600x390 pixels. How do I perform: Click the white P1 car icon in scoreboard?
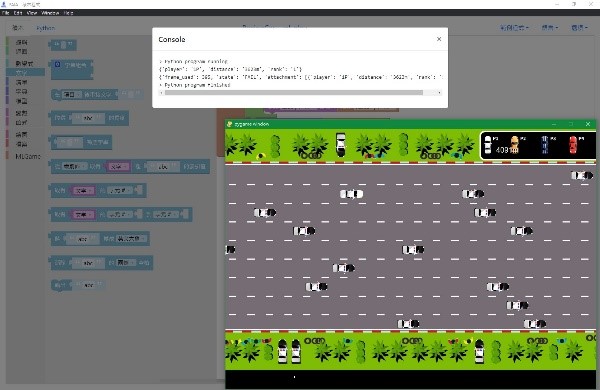point(488,145)
